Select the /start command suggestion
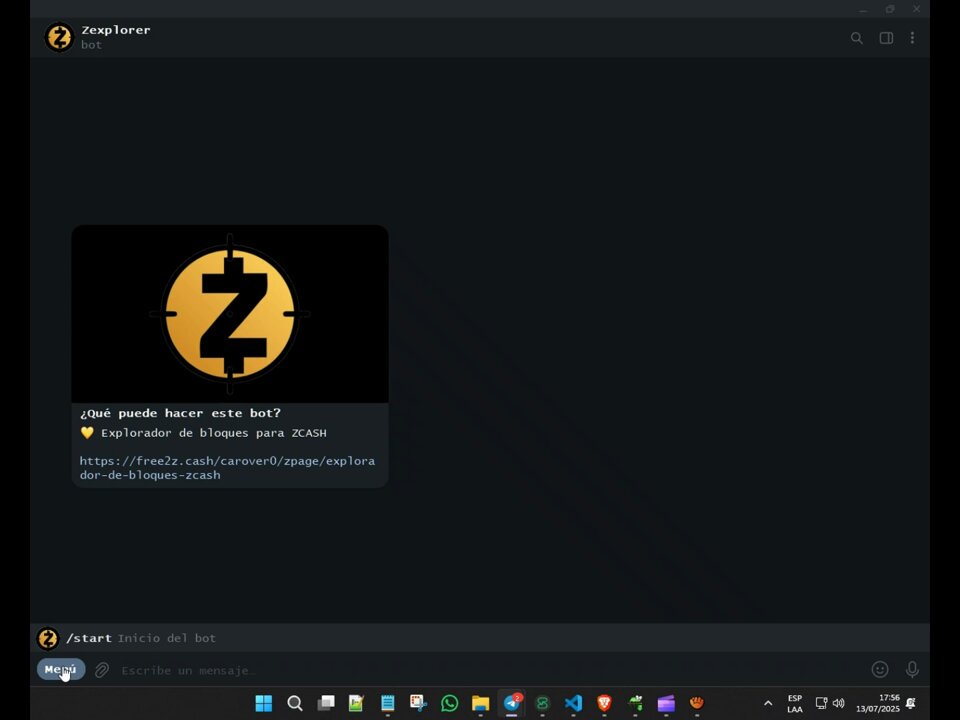 pos(480,638)
